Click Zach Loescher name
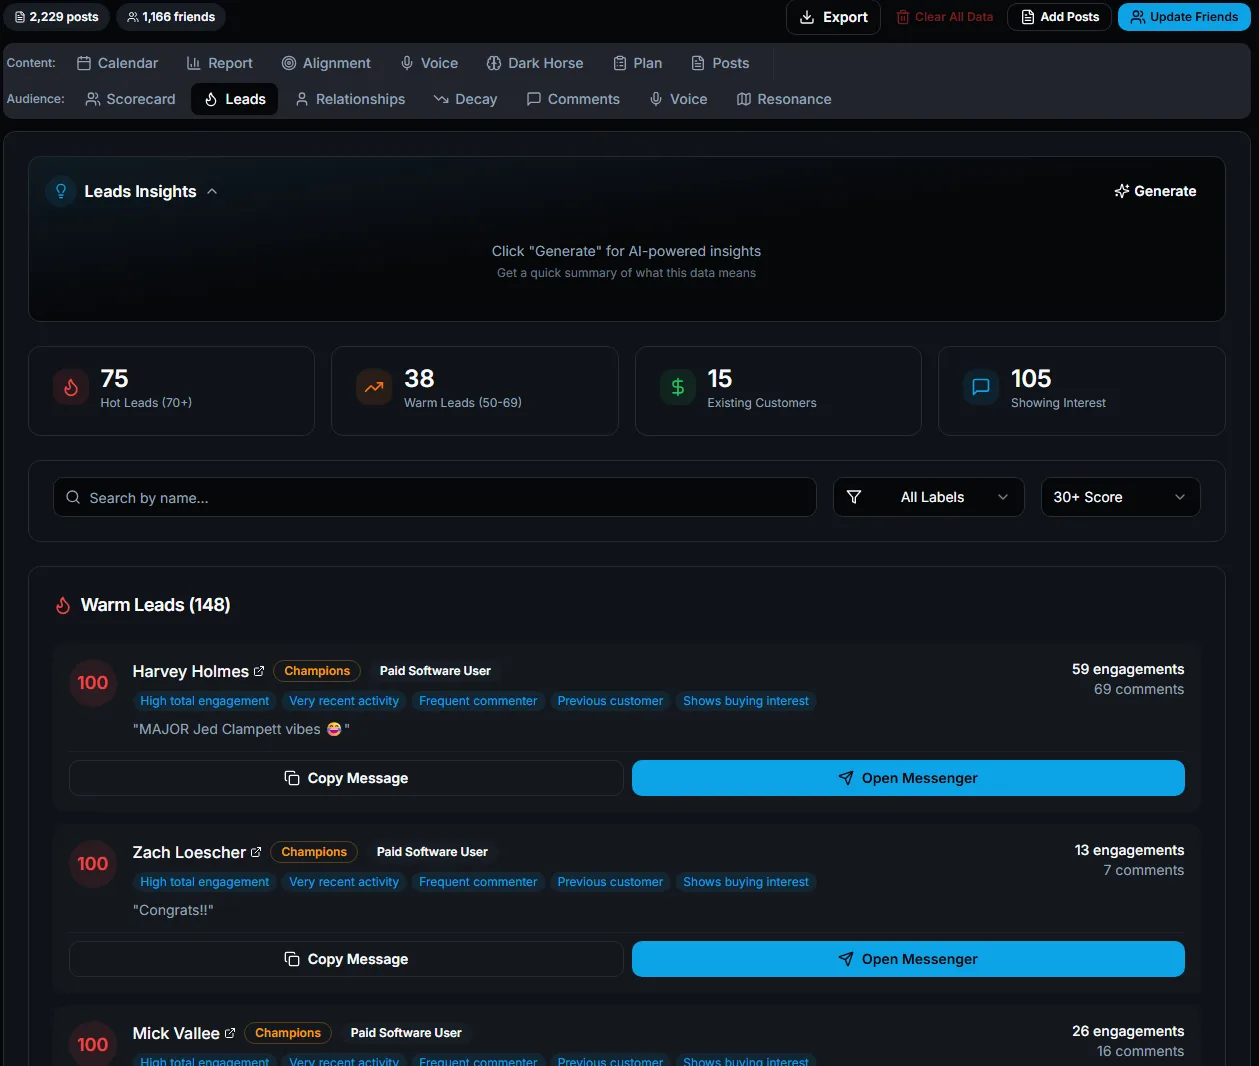This screenshot has height=1066, width=1259. 189,852
